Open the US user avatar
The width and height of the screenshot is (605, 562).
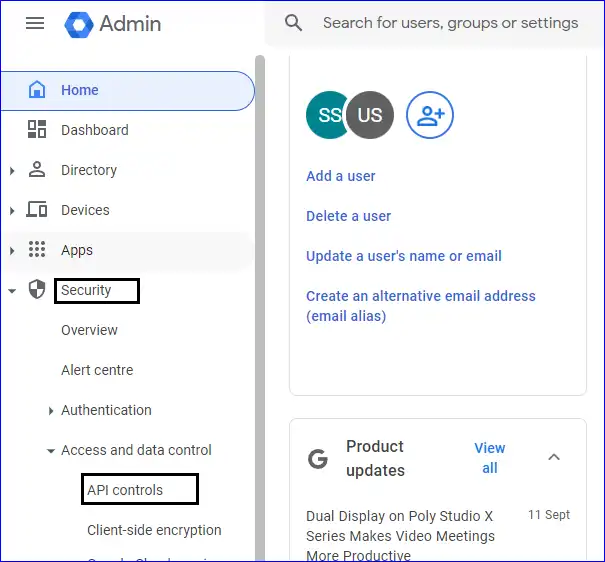tap(370, 115)
